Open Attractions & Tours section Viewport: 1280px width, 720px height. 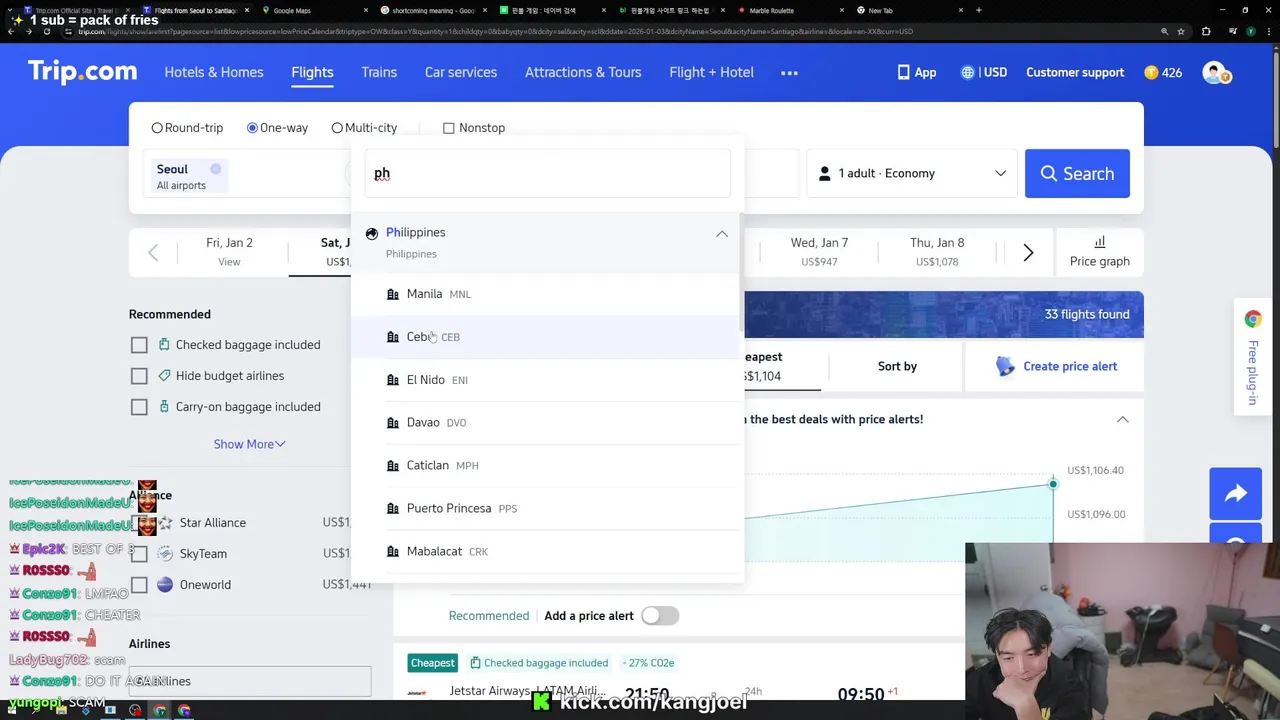[x=583, y=72]
